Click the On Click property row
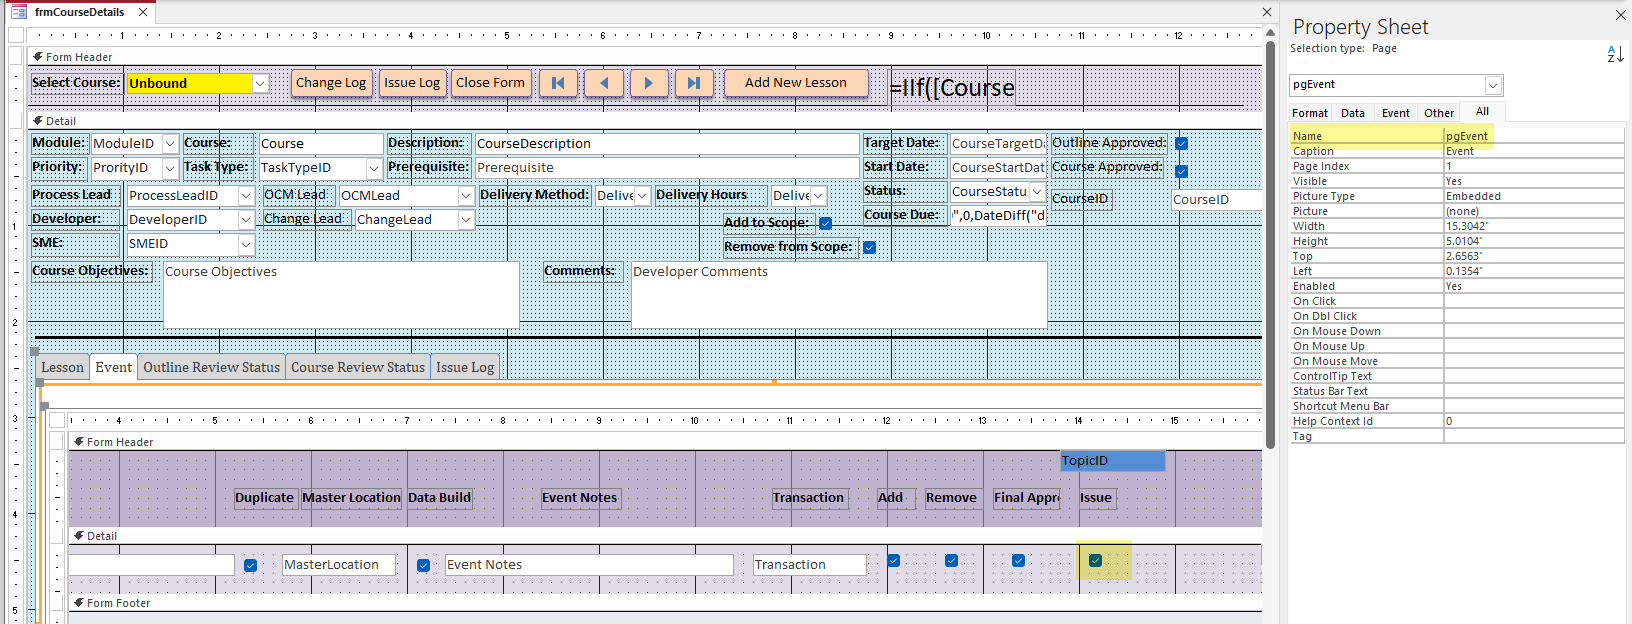 (1457, 301)
